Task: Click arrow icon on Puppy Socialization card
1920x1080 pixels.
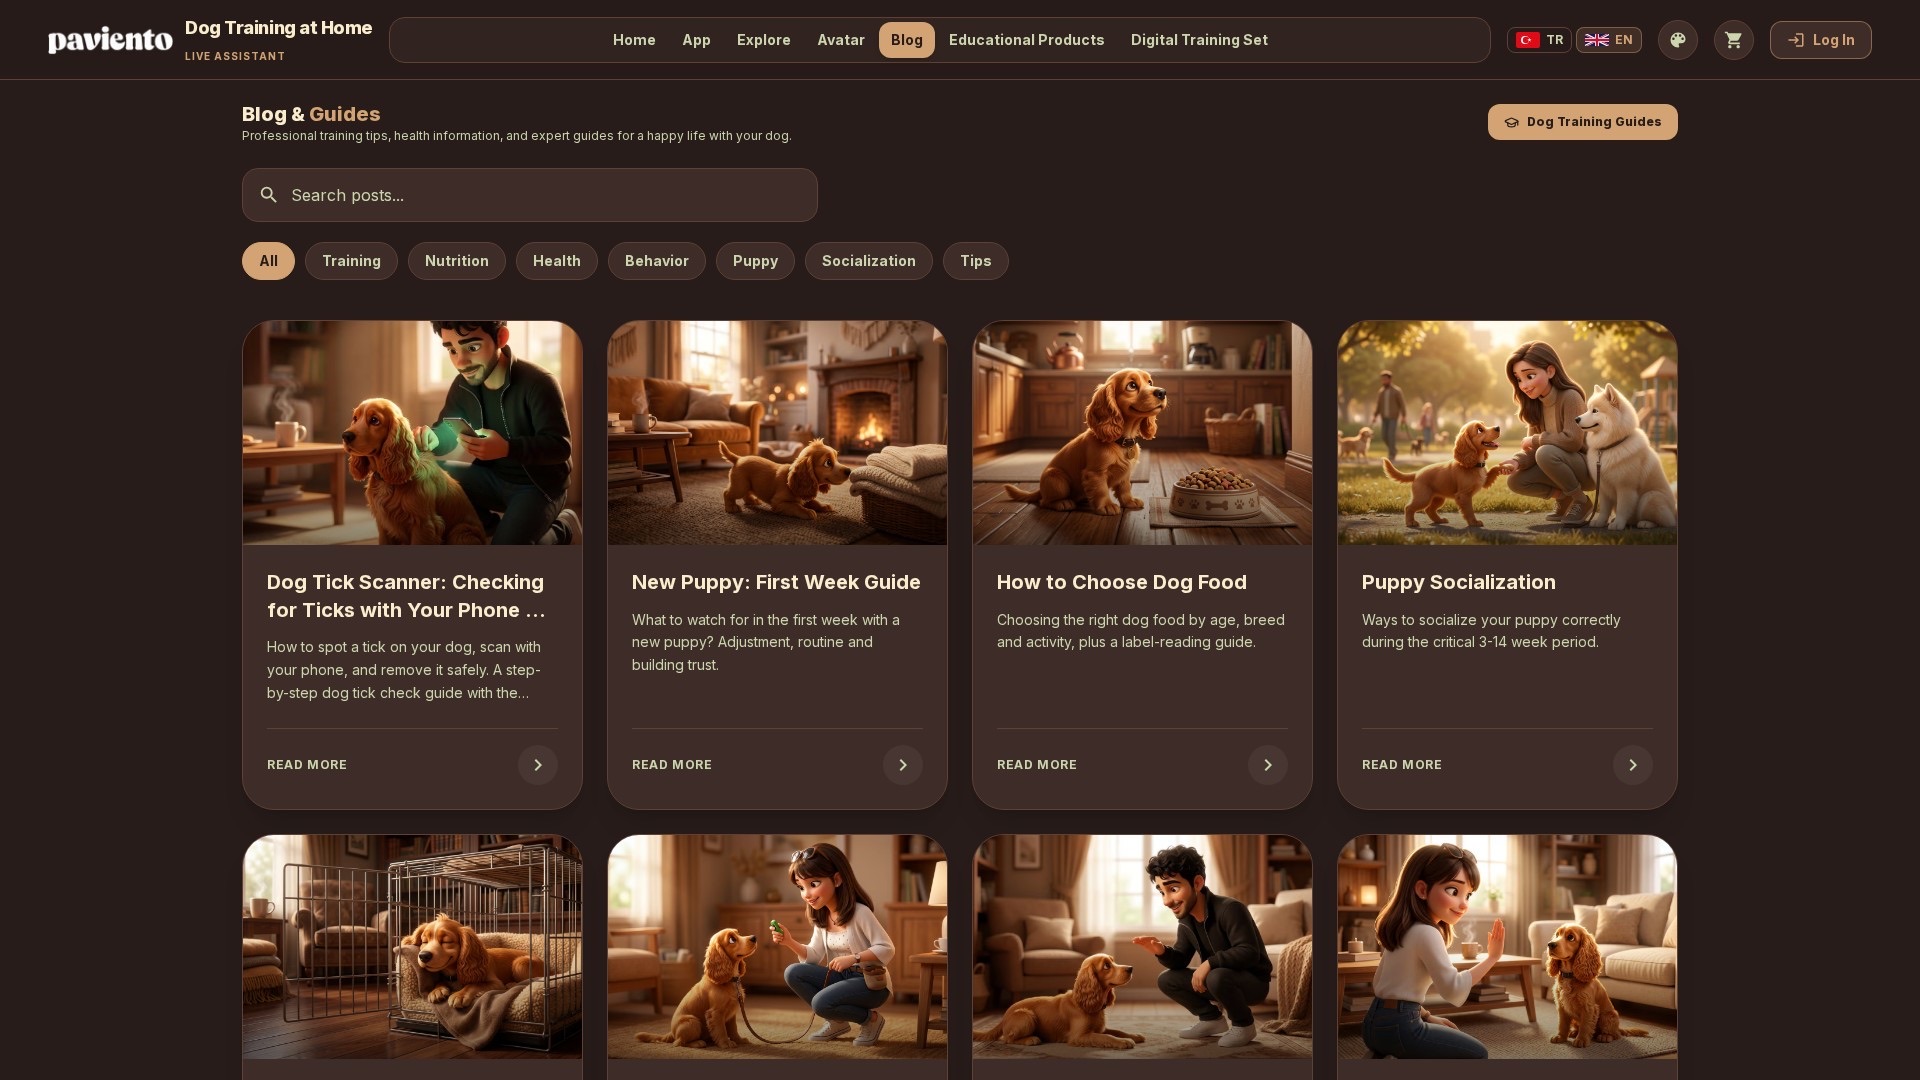Action: (x=1633, y=765)
